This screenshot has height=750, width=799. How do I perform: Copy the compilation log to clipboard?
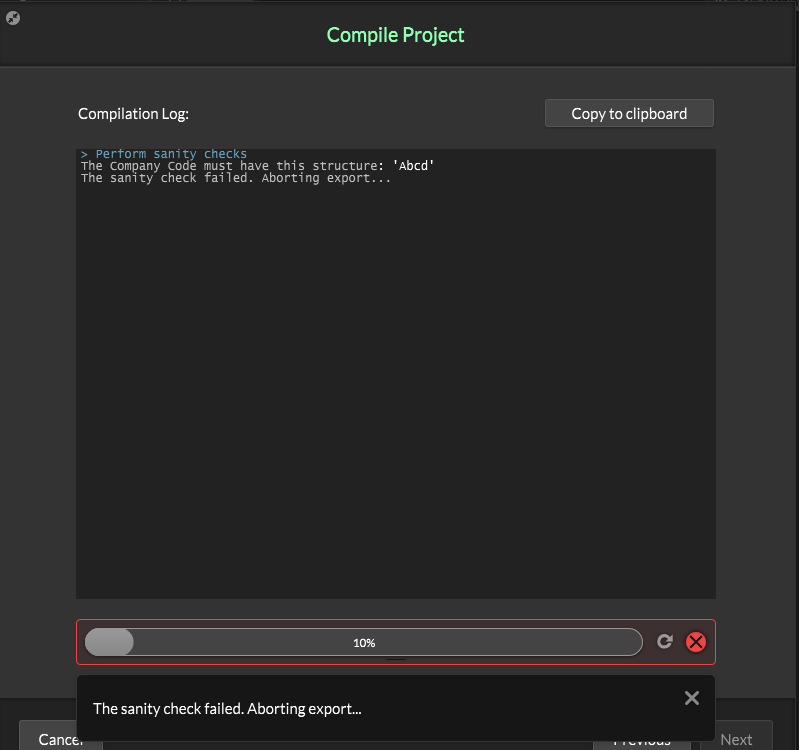[629, 114]
